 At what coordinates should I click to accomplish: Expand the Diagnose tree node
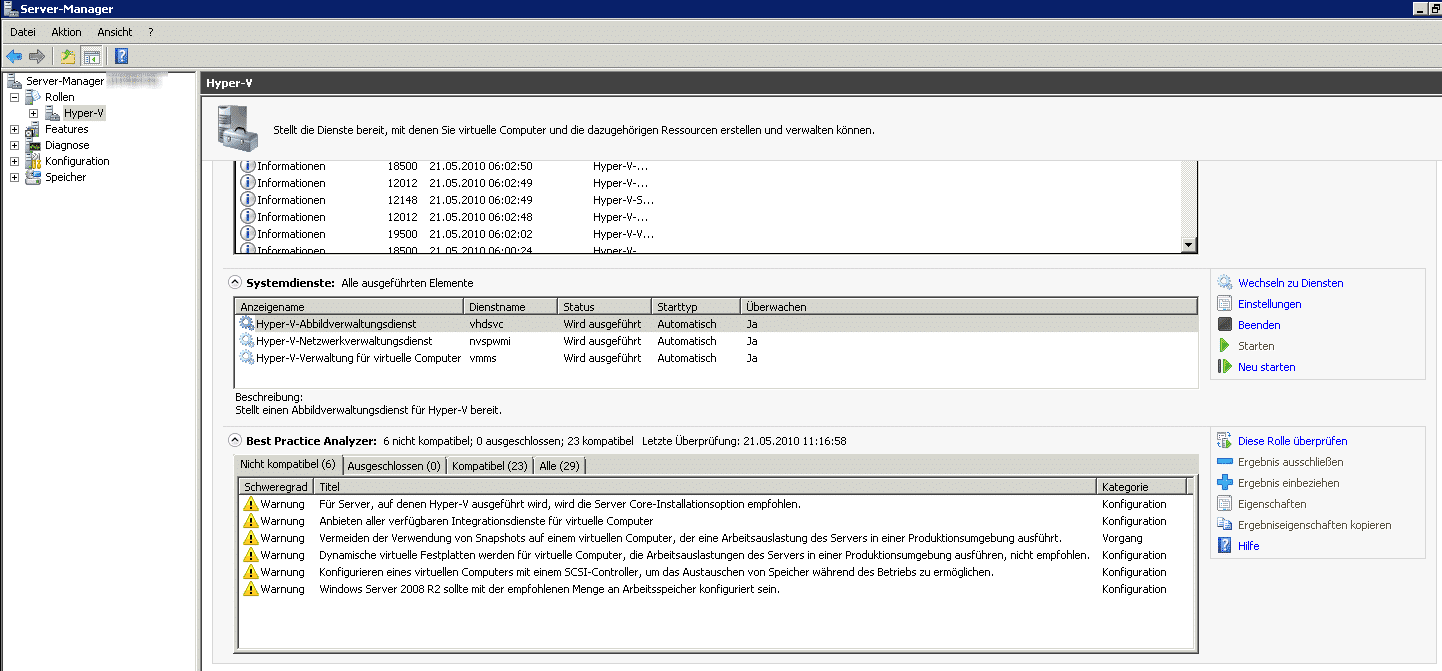click(14, 145)
